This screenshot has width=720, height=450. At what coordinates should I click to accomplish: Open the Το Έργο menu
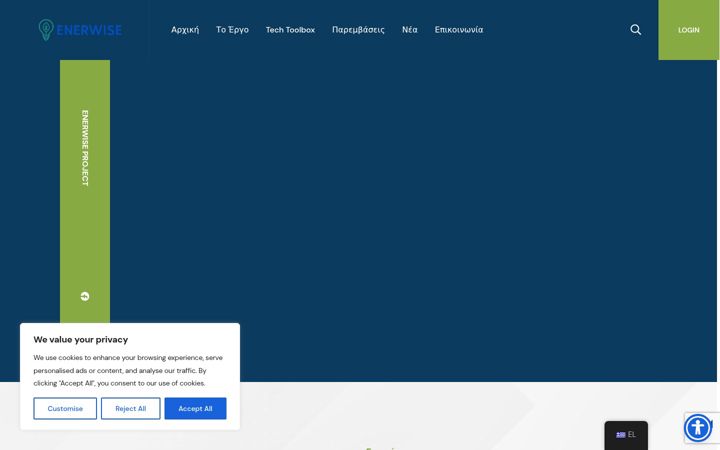point(232,30)
